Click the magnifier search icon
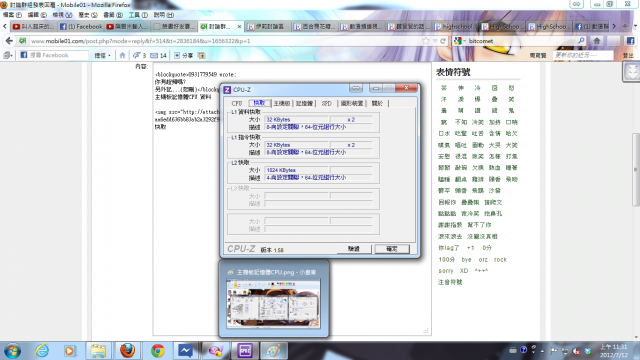The width and height of the screenshot is (640, 360). (x=581, y=41)
